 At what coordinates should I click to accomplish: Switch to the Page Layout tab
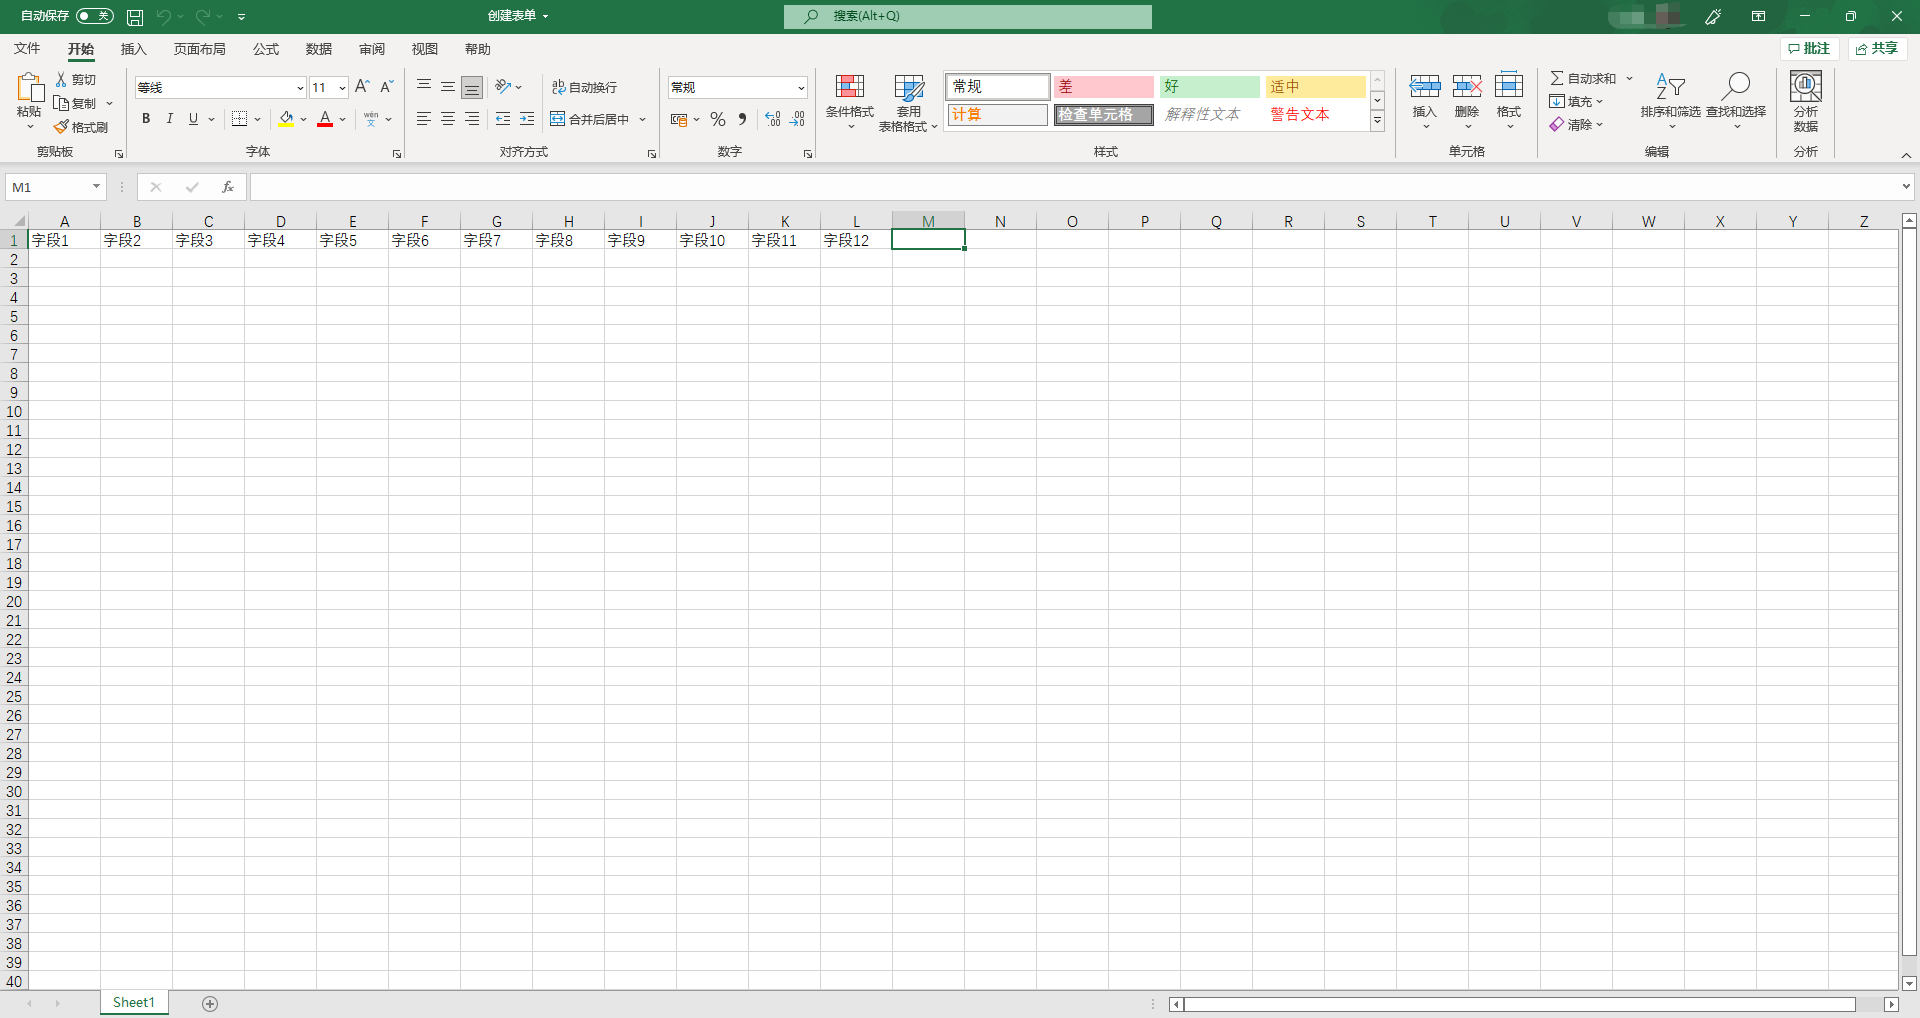[199, 49]
